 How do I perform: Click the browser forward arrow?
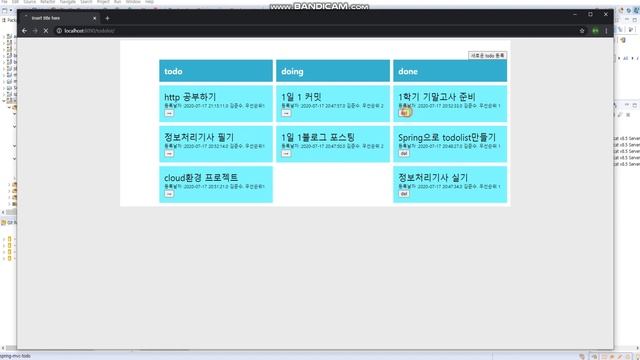pyautogui.click(x=35, y=31)
